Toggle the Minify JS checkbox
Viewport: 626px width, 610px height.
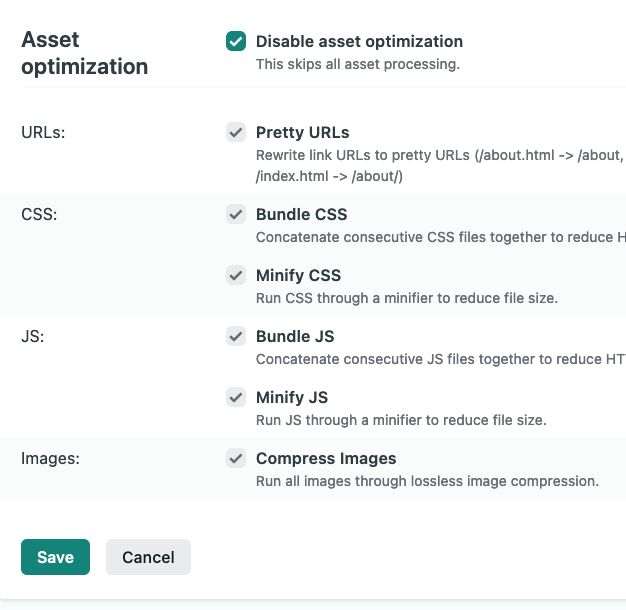point(236,397)
